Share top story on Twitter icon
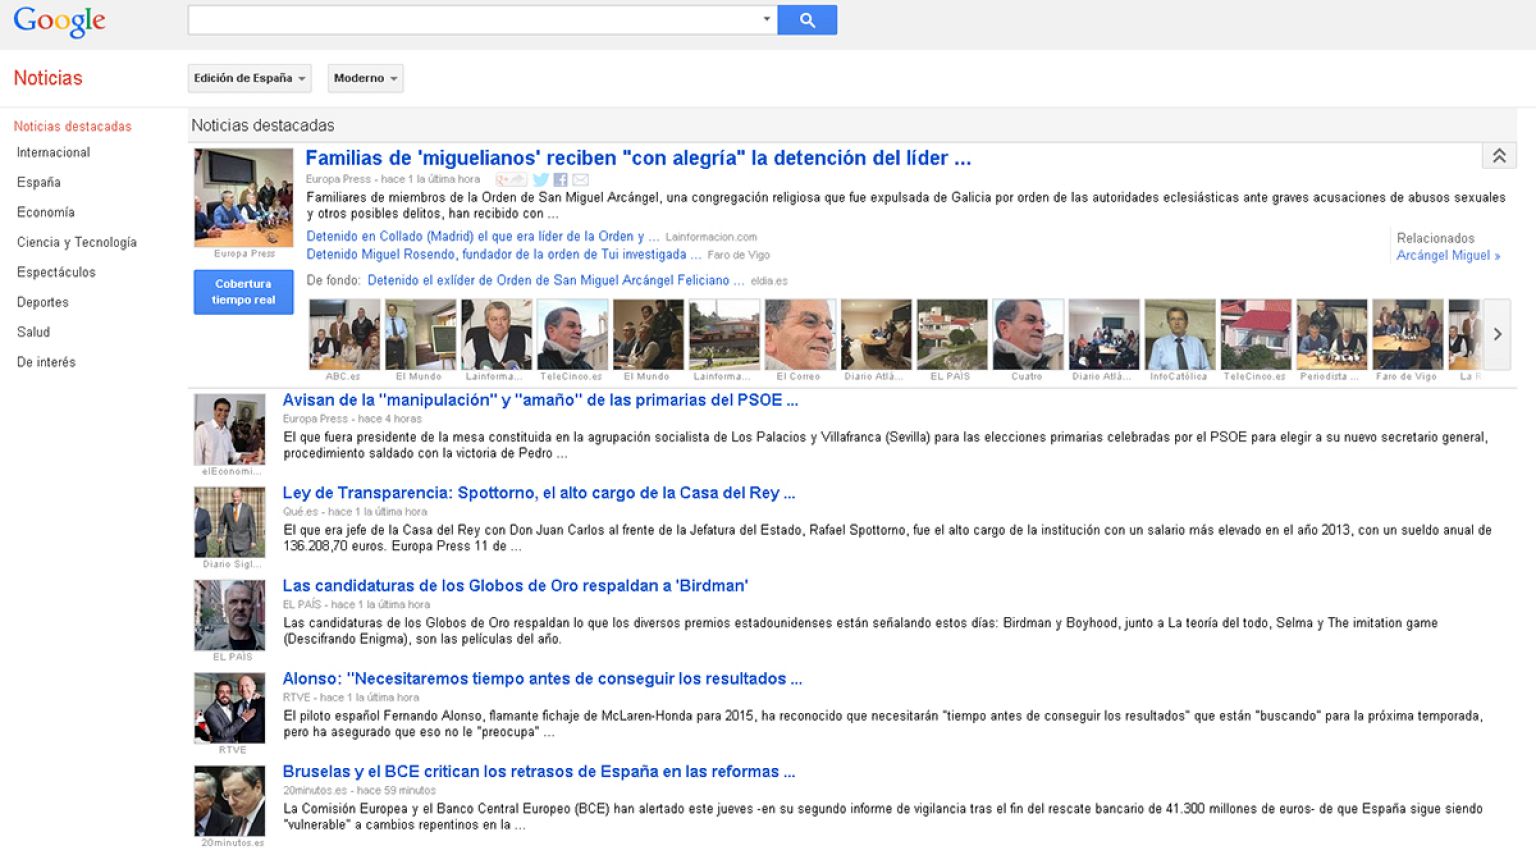This screenshot has height=864, width=1536. click(x=540, y=180)
